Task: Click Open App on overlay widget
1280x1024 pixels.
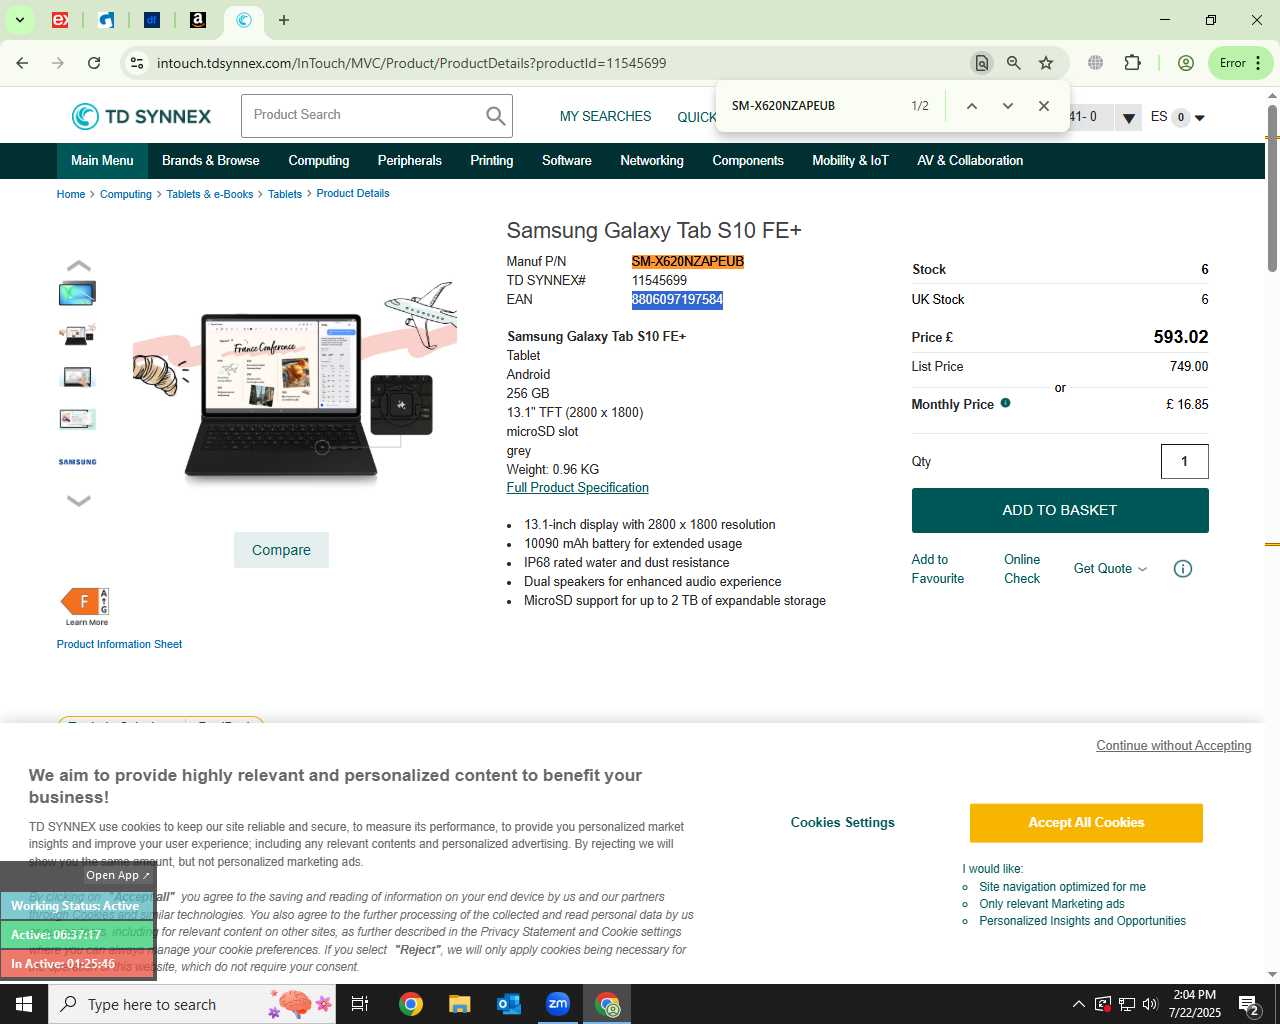Action: click(x=117, y=876)
